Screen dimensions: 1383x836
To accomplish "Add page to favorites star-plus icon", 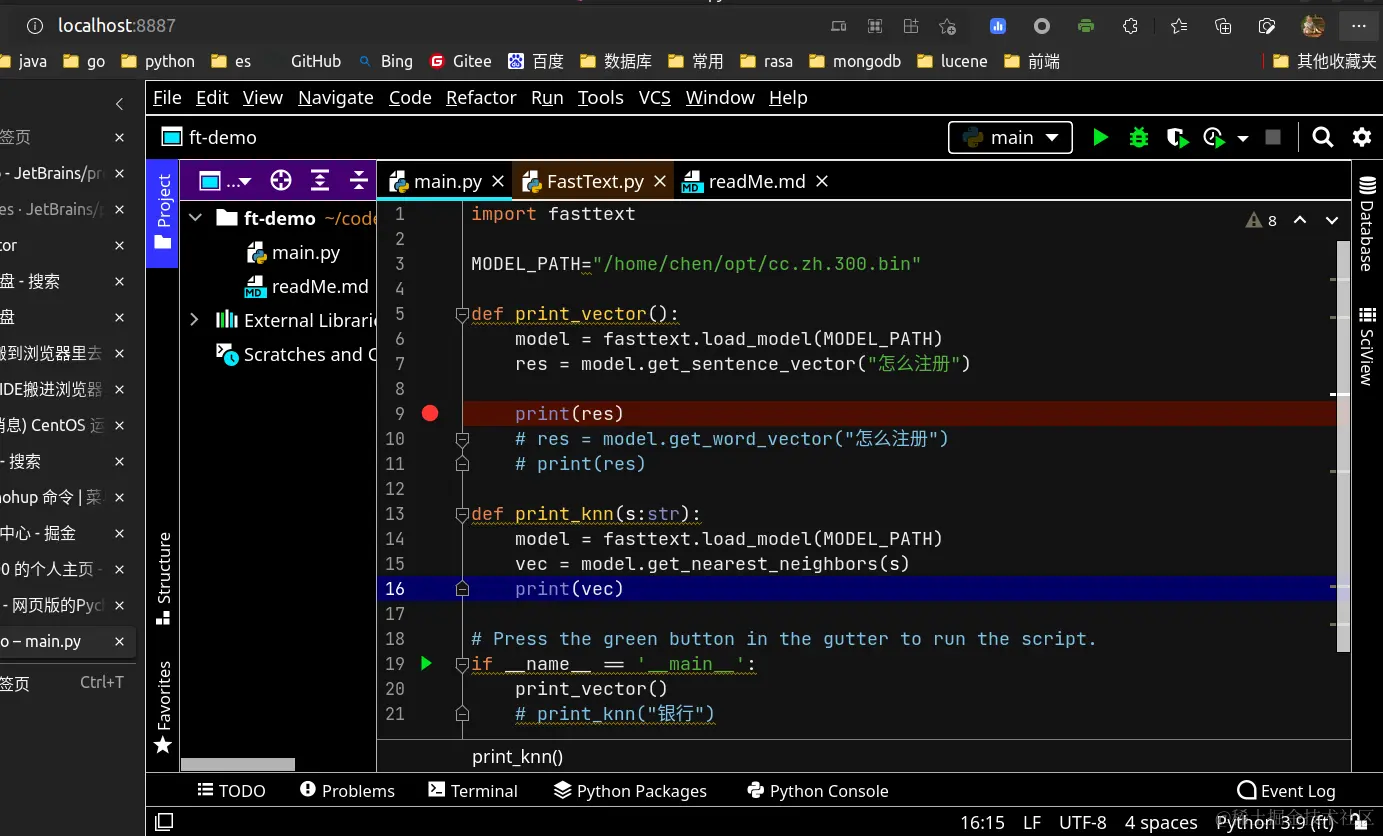I will [947, 26].
